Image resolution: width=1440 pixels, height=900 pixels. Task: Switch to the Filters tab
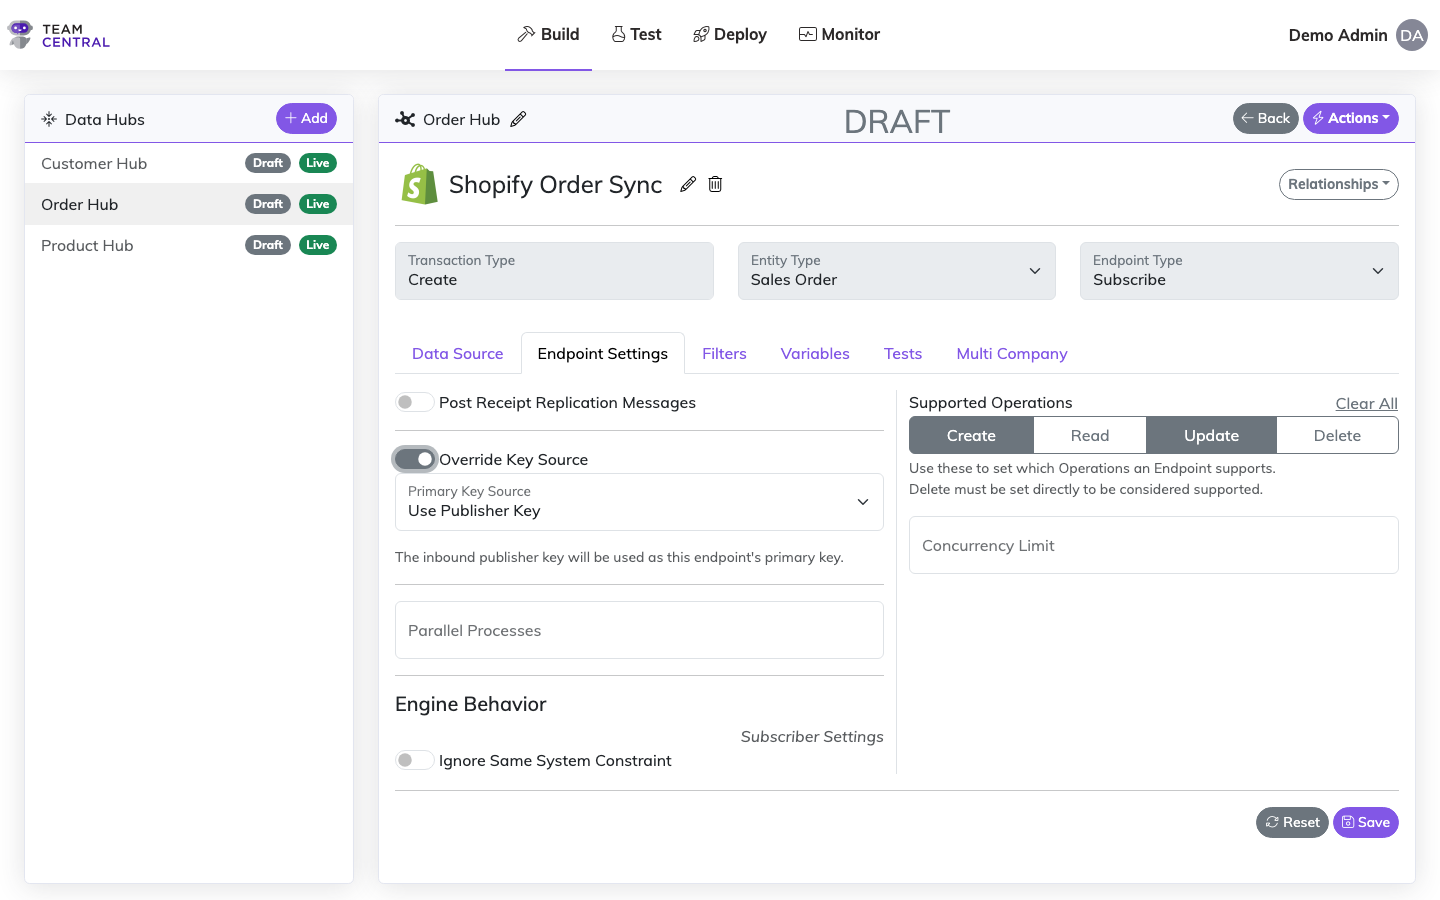(724, 354)
